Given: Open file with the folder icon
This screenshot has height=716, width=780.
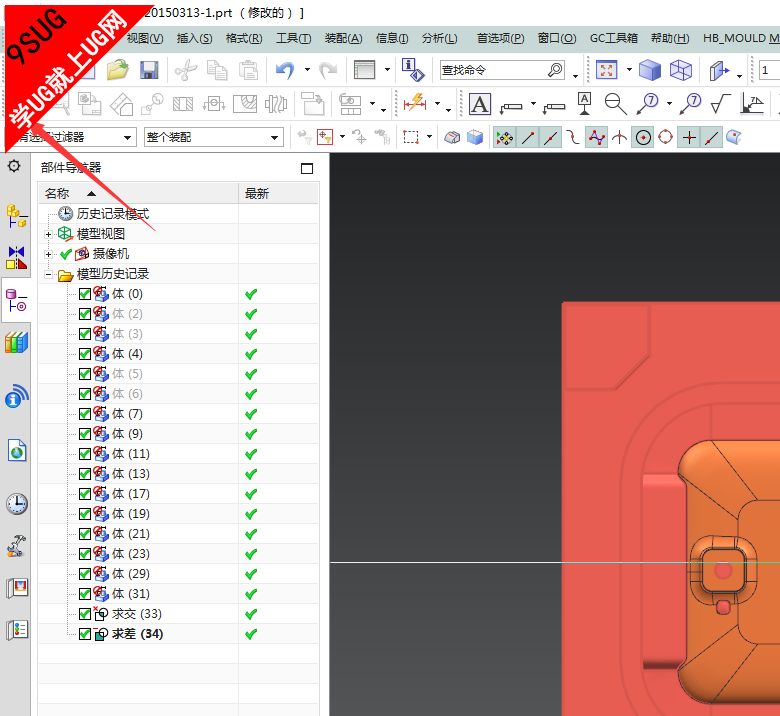Looking at the screenshot, I should tap(117, 70).
